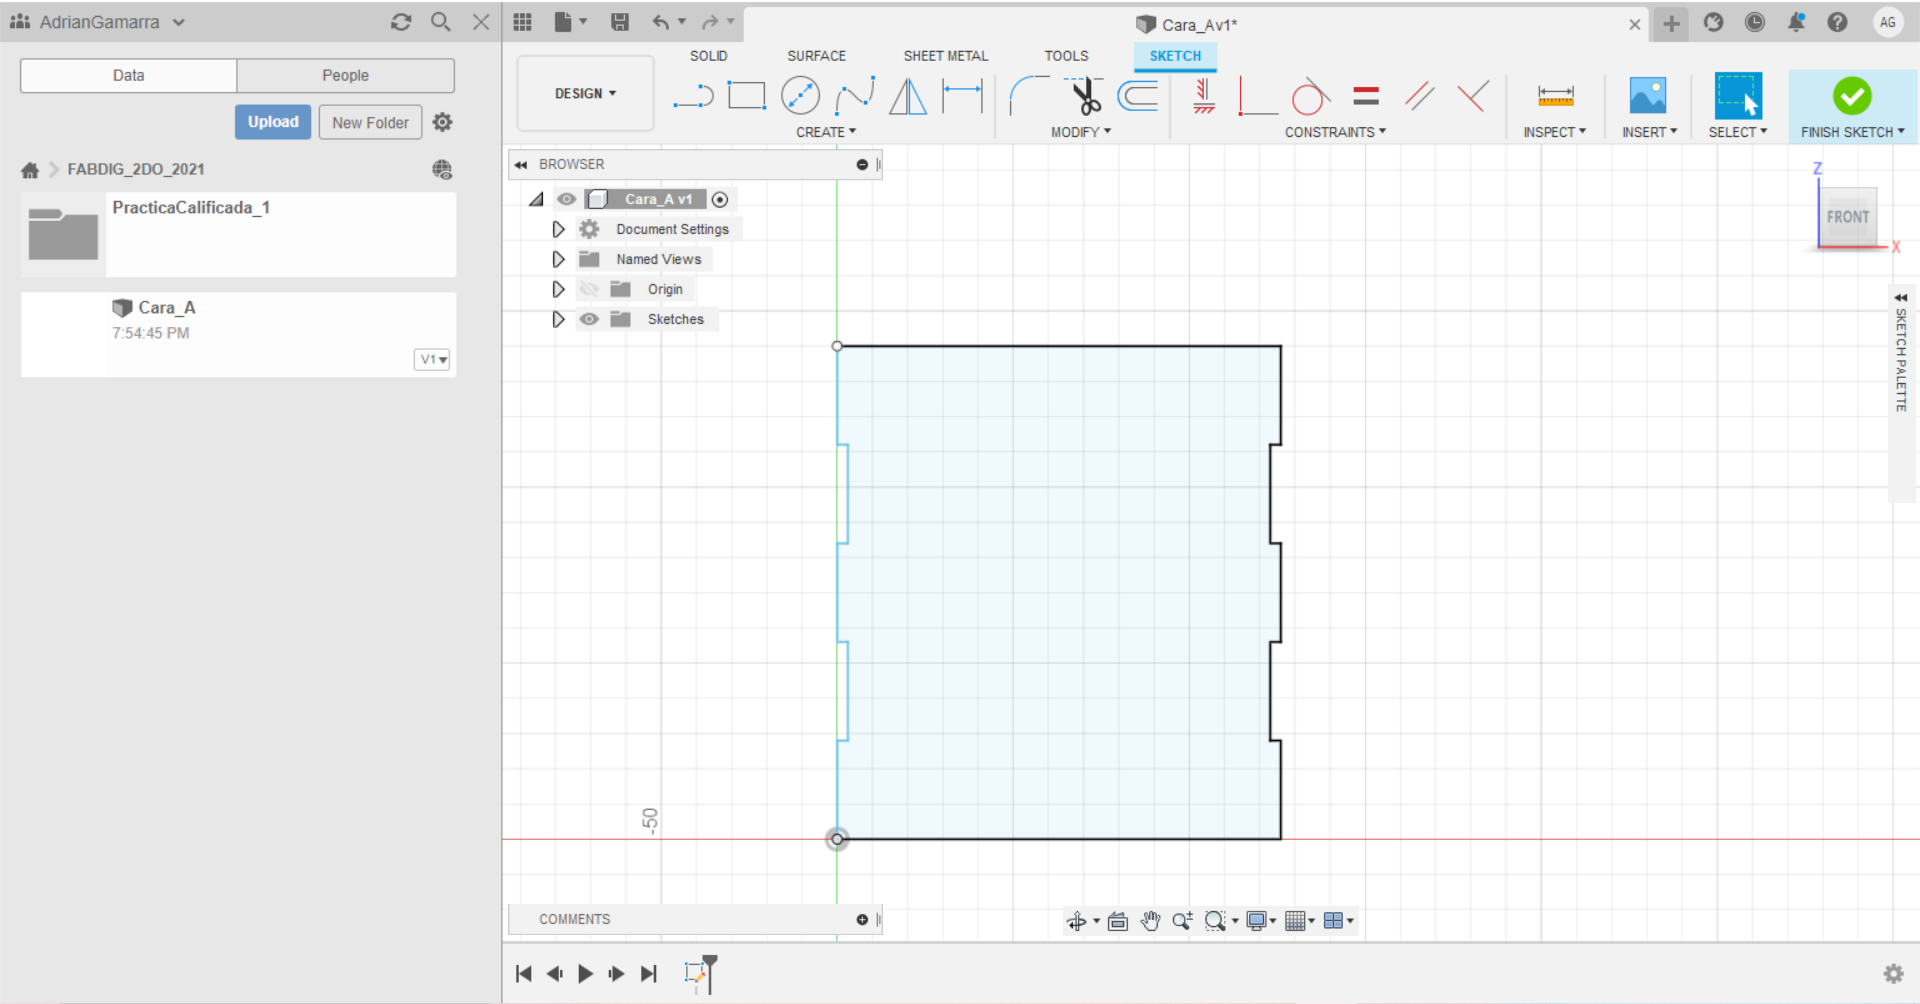Viewport: 1920px width, 1004px height.
Task: Open the DESIGN workspace dropdown
Action: [585, 93]
